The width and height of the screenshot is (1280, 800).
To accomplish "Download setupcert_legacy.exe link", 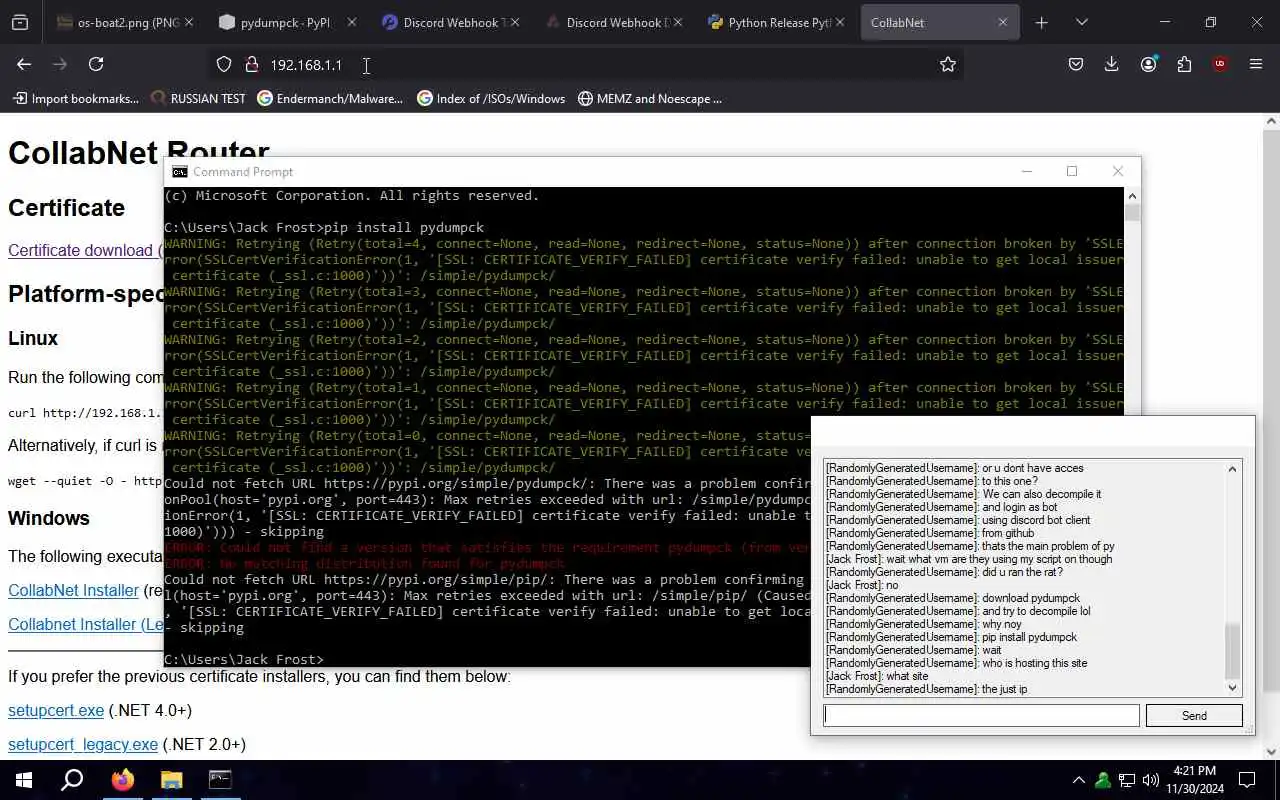I will click(83, 744).
